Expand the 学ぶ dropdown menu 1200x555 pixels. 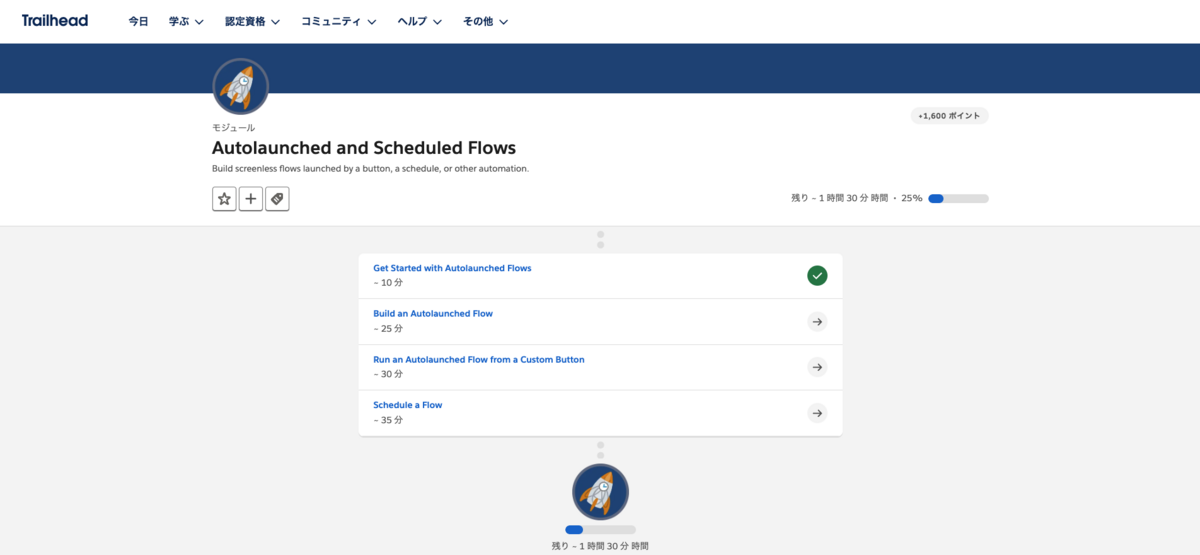(x=186, y=21)
